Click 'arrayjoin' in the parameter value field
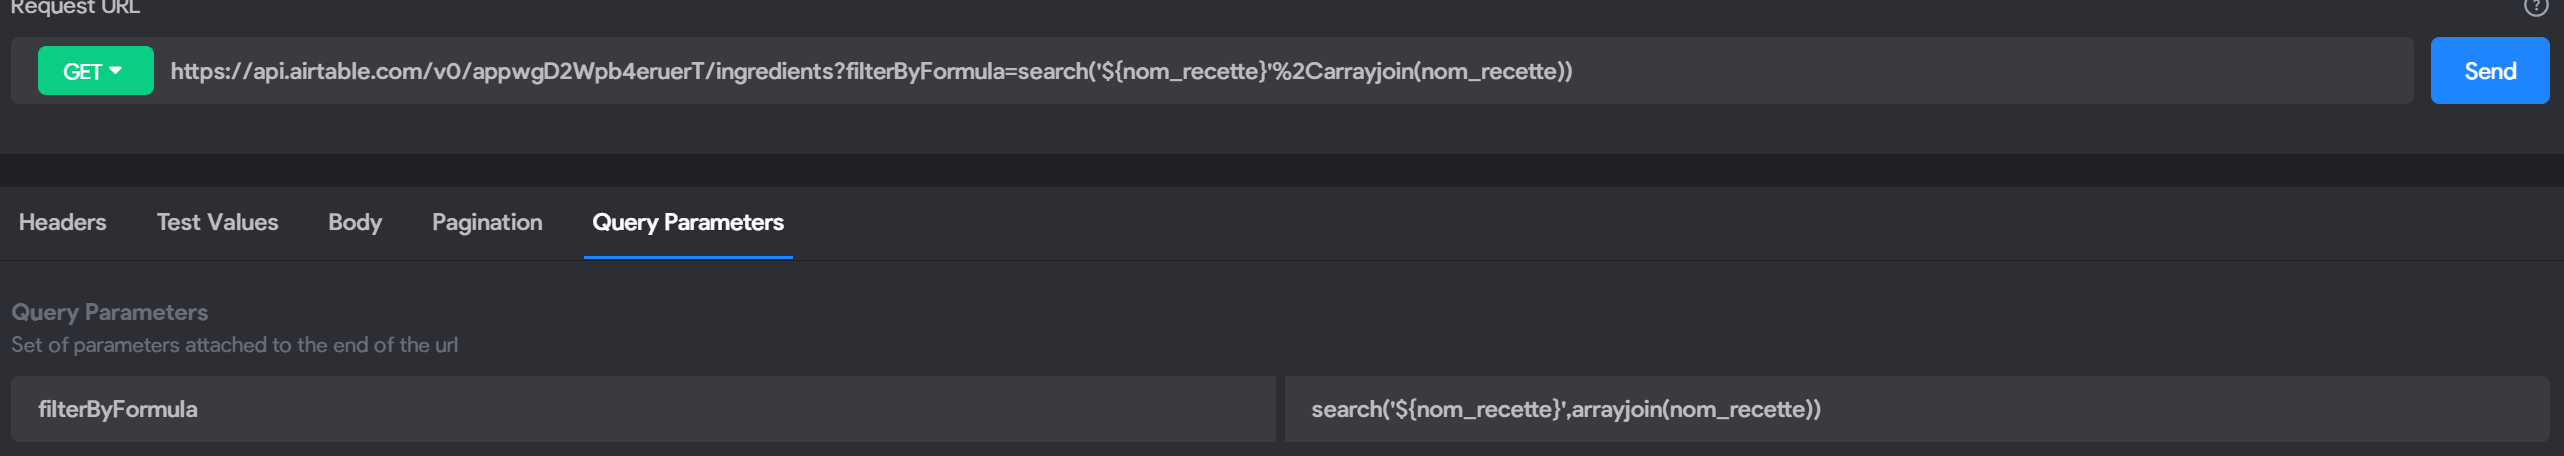Screen dimensions: 2564x456 point(1616,409)
